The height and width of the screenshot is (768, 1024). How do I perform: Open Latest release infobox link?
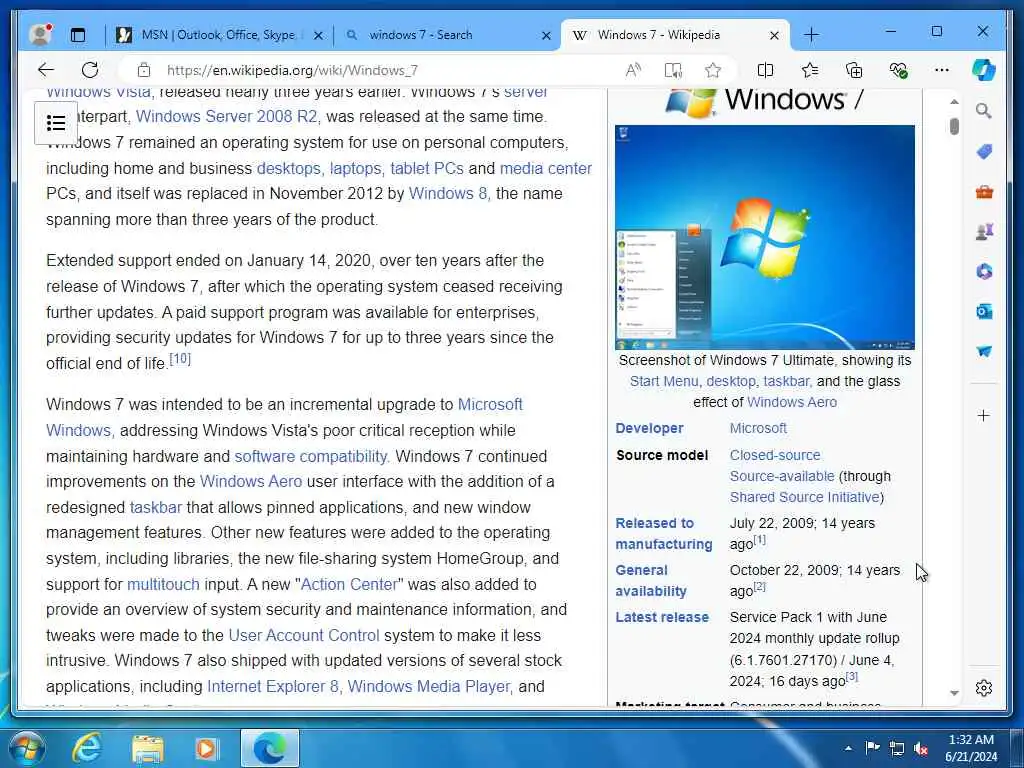(x=662, y=617)
